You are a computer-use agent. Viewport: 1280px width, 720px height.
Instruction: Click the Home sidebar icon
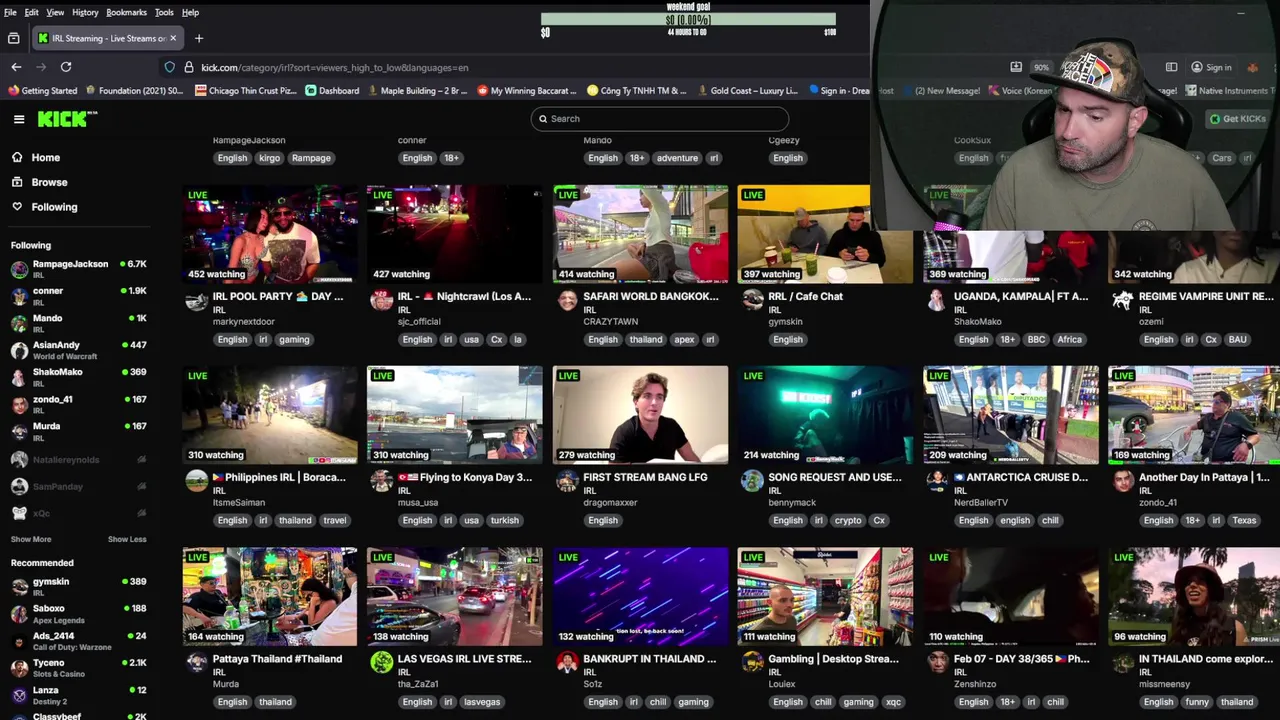(17, 157)
